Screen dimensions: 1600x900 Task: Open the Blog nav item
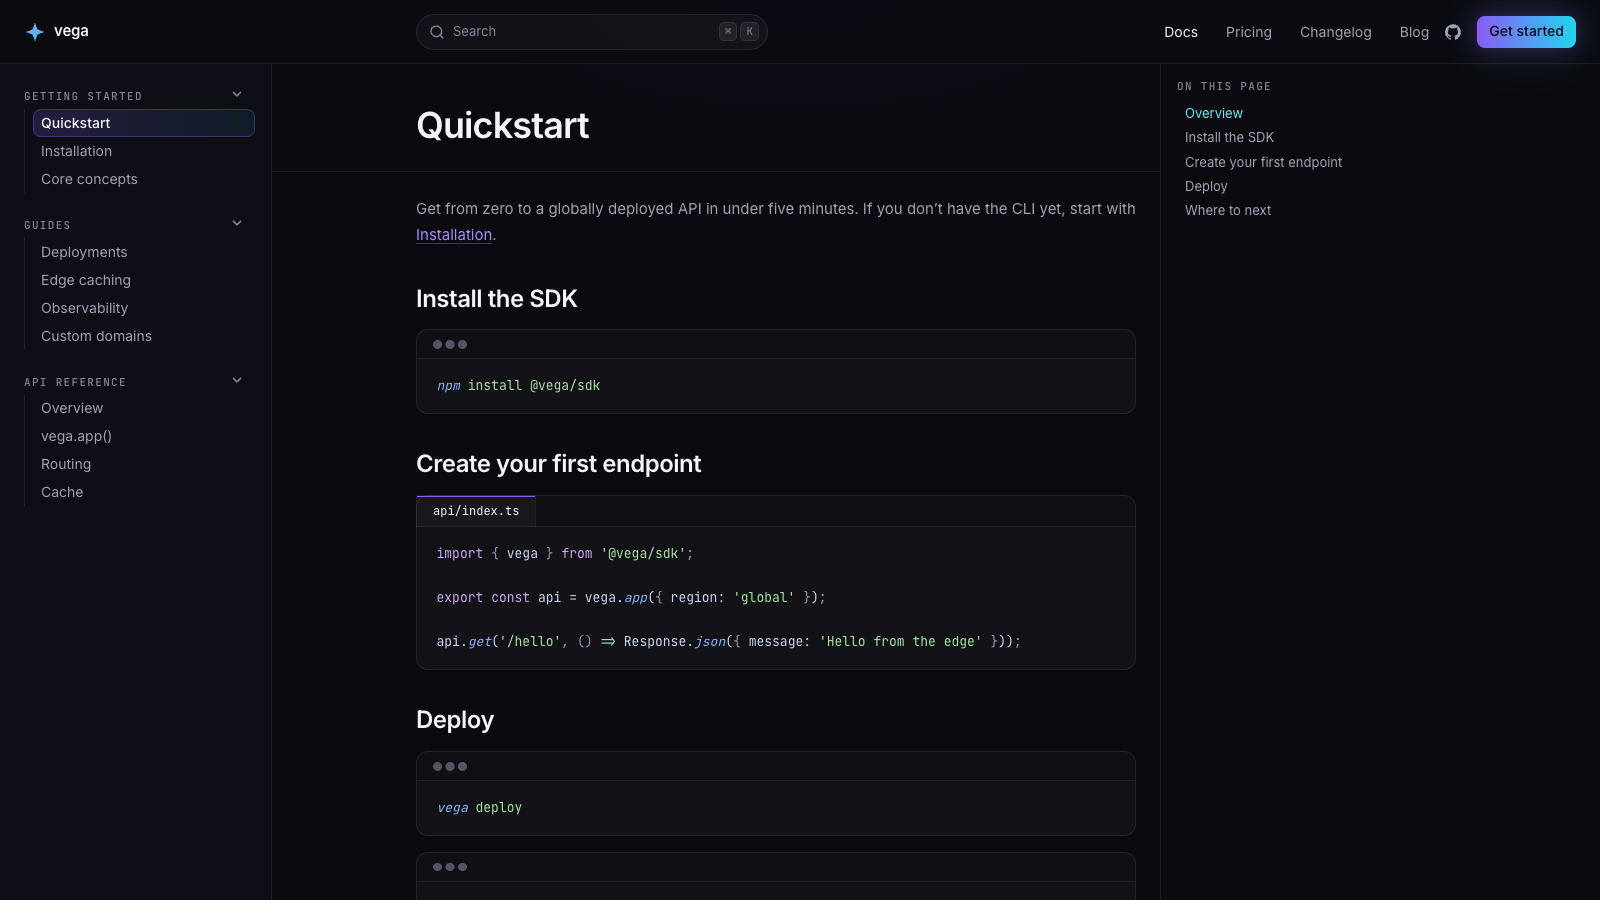click(x=1414, y=32)
